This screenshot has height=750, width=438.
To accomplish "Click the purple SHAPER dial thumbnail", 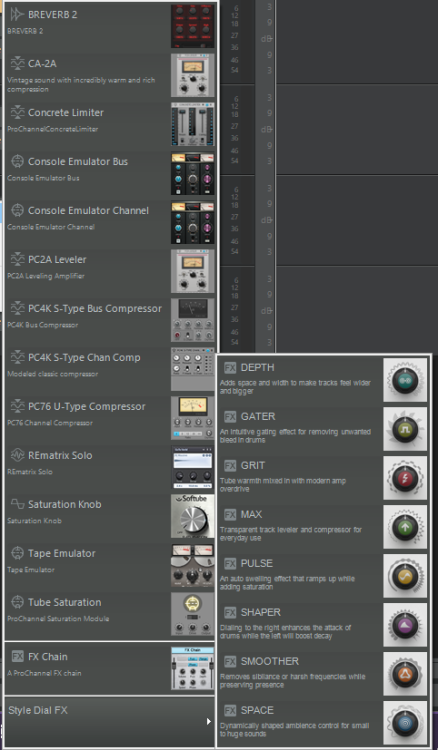I will (x=405, y=625).
